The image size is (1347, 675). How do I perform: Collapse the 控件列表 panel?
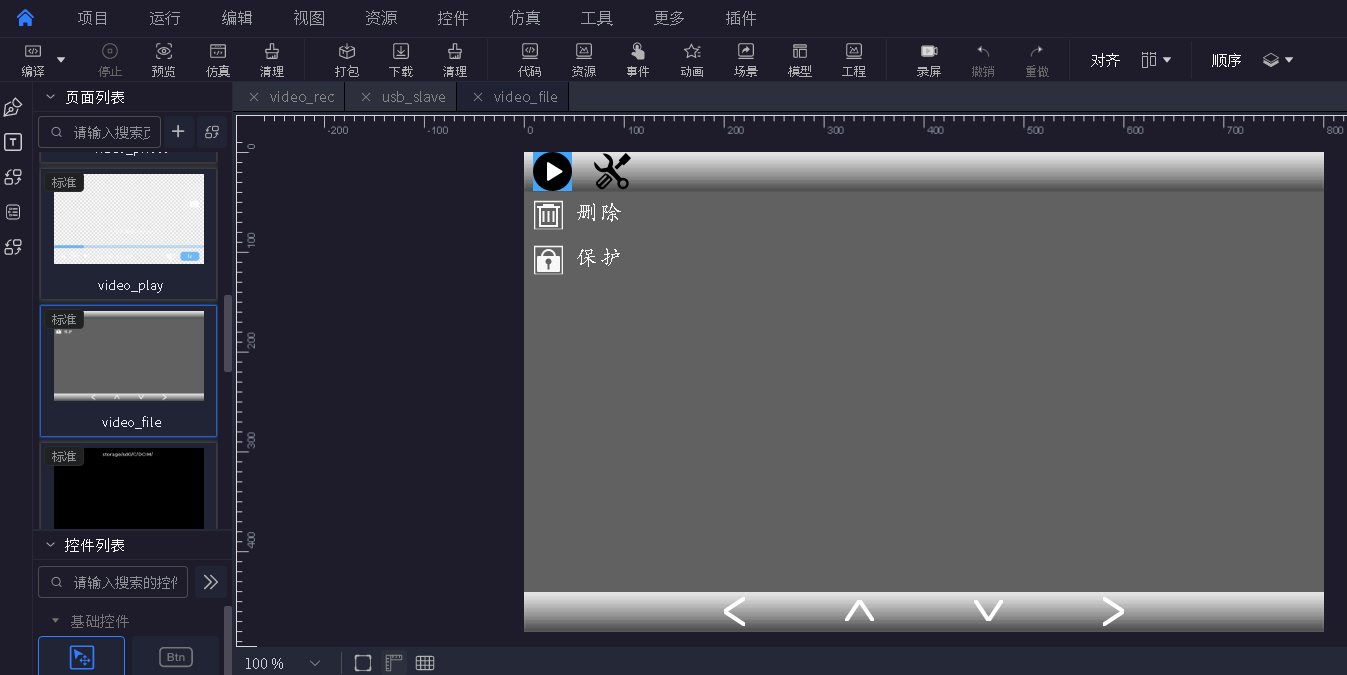50,545
